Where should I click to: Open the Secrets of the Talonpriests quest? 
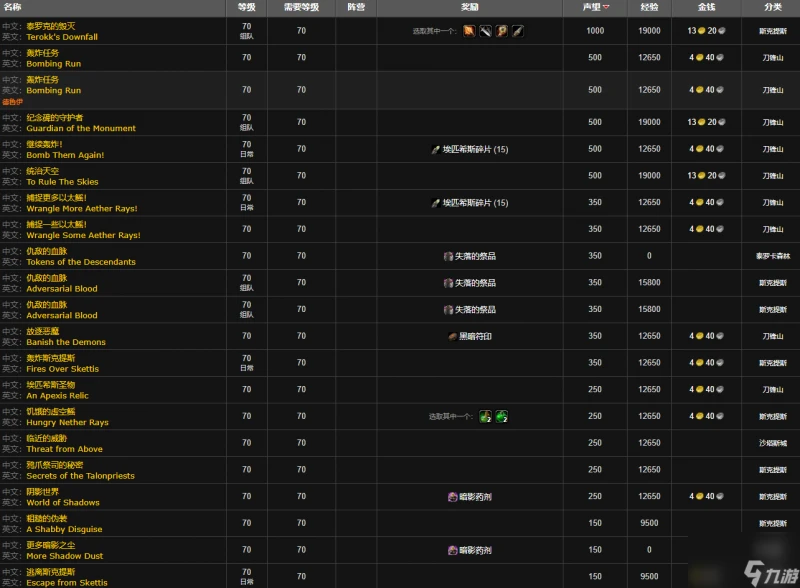tap(80, 476)
